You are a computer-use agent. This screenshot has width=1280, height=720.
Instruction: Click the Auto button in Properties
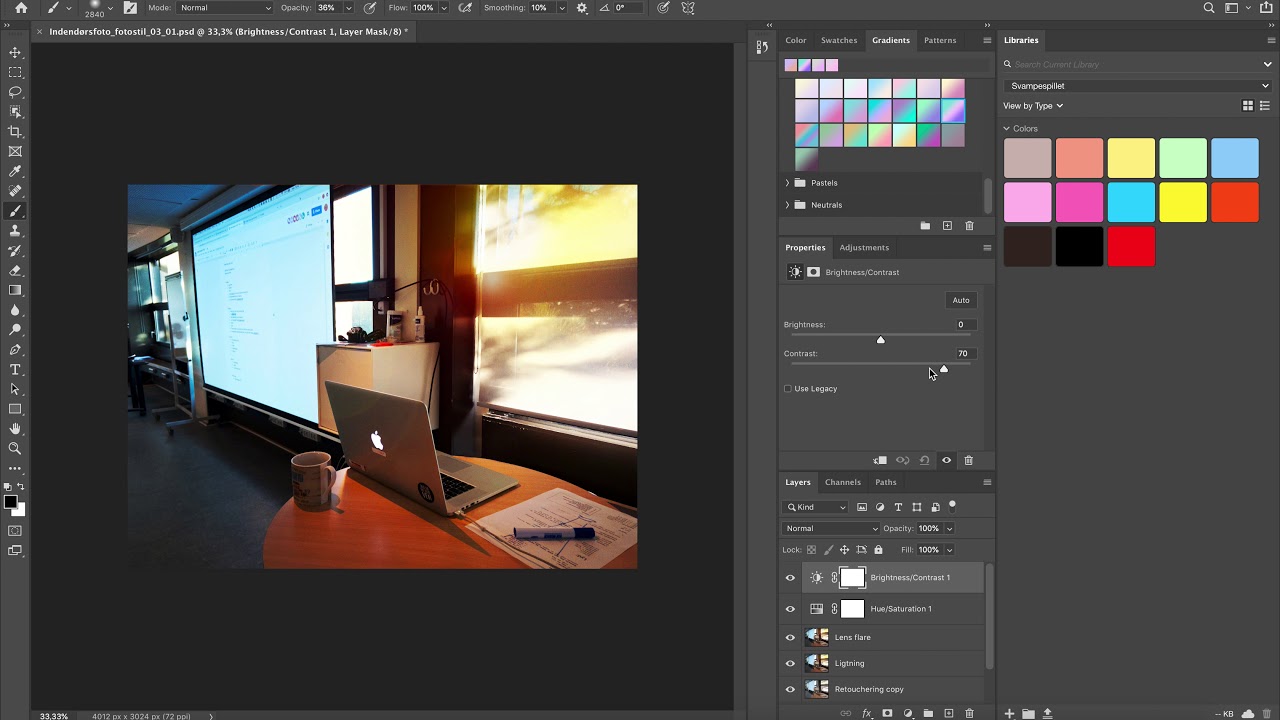pyautogui.click(x=961, y=300)
